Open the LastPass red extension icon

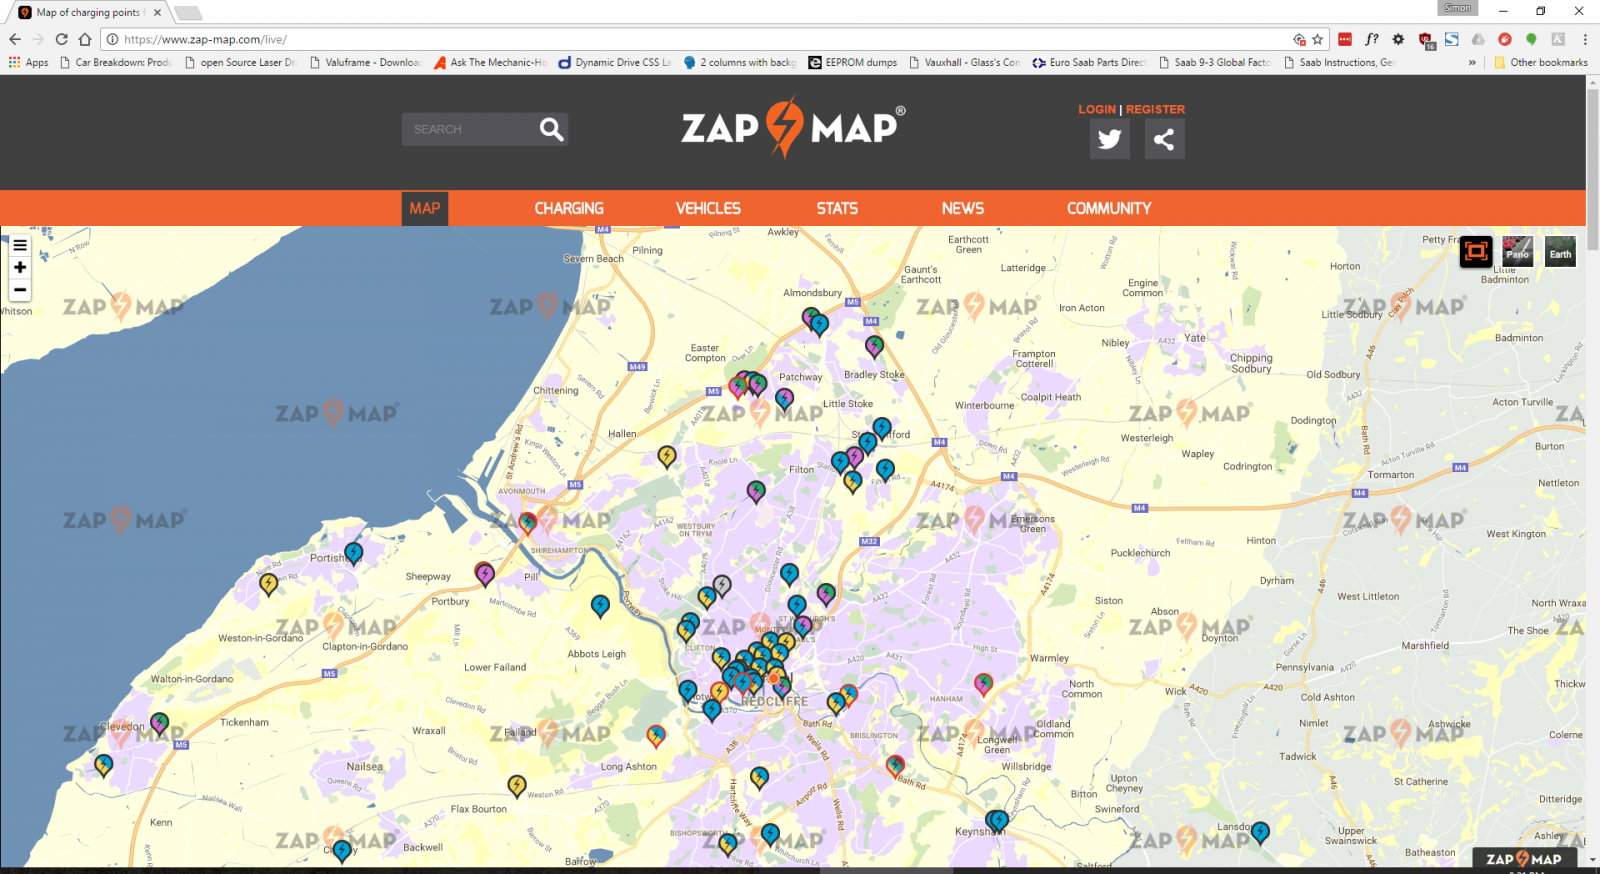pyautogui.click(x=1345, y=39)
